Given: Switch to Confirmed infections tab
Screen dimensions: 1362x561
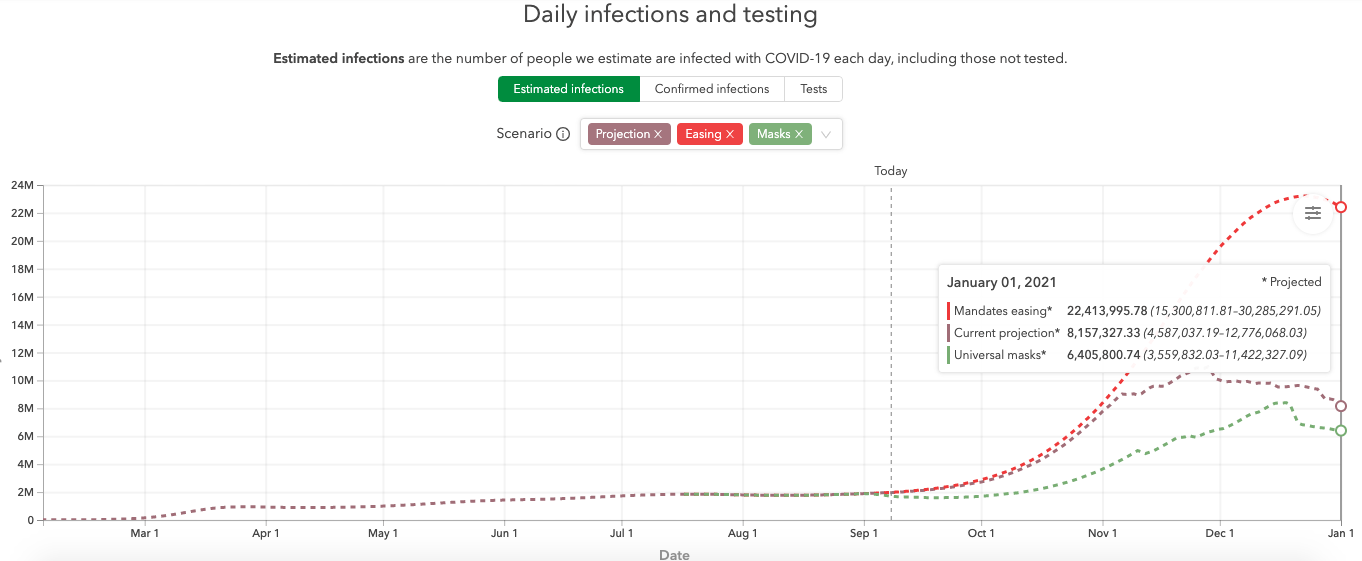Looking at the screenshot, I should coord(712,89).
